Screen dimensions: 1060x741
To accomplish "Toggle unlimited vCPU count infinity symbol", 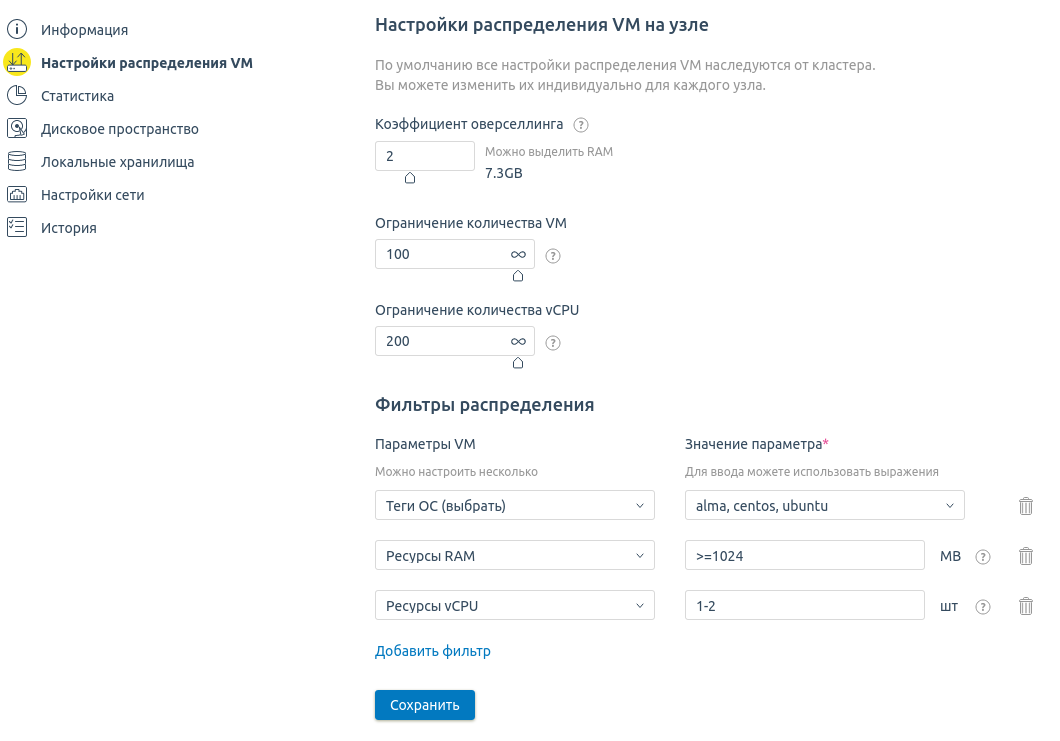I will coord(518,341).
